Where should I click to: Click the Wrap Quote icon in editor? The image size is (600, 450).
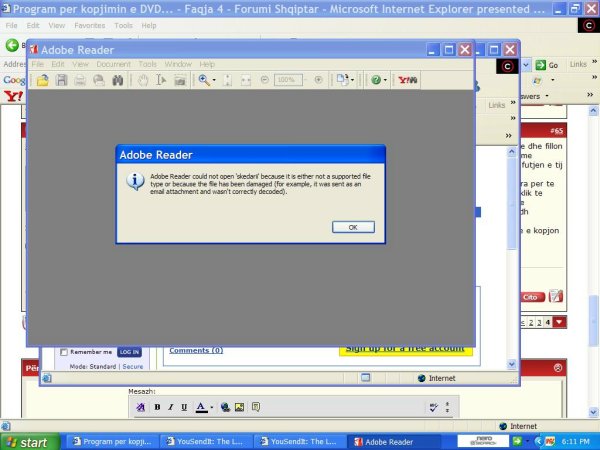(256, 407)
